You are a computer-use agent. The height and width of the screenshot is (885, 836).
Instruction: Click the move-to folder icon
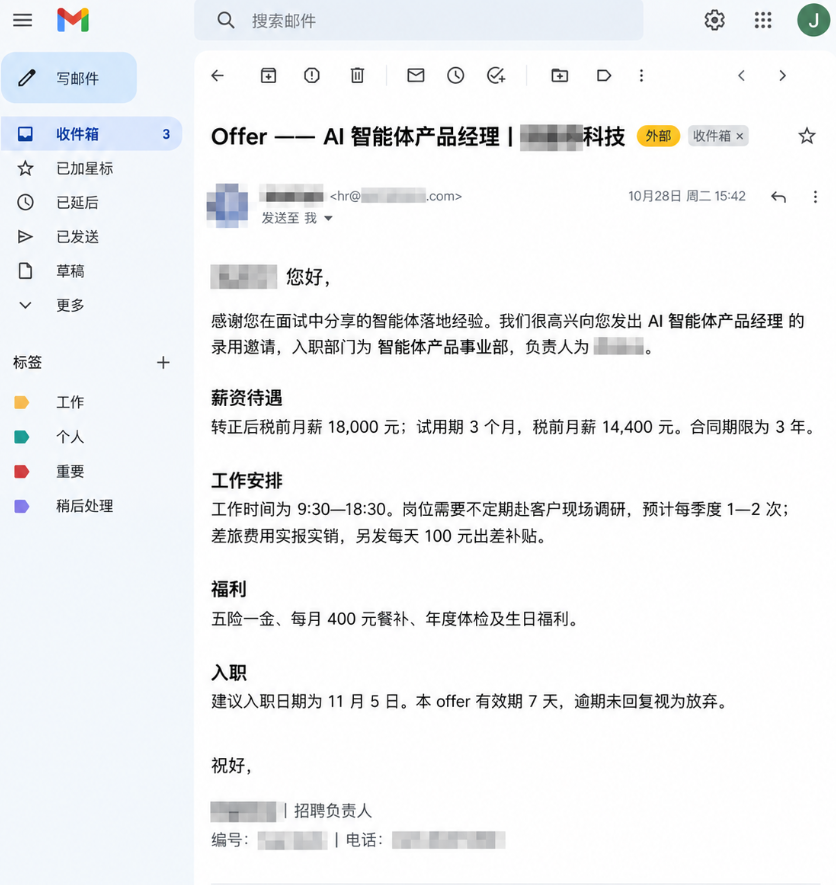pos(559,76)
